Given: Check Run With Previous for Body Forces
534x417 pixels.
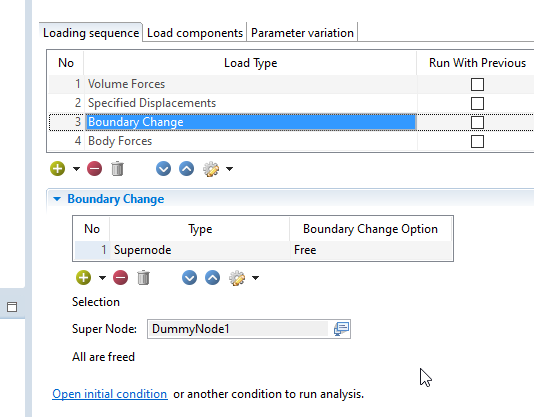Looking at the screenshot, I should (477, 141).
